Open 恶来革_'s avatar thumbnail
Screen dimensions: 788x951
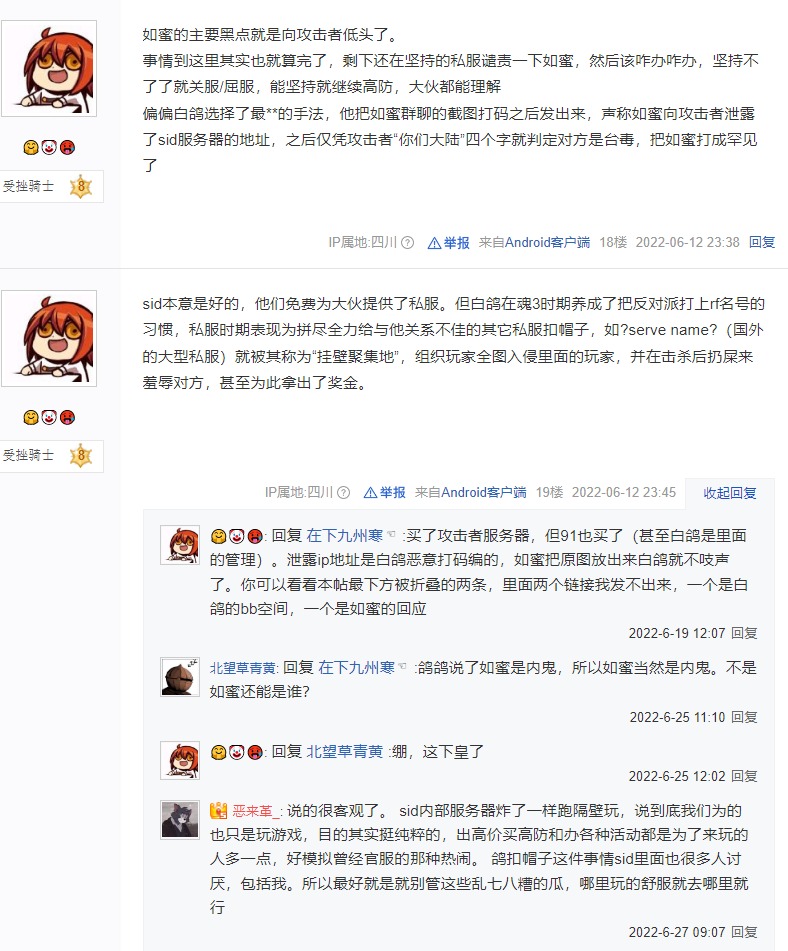click(x=180, y=819)
